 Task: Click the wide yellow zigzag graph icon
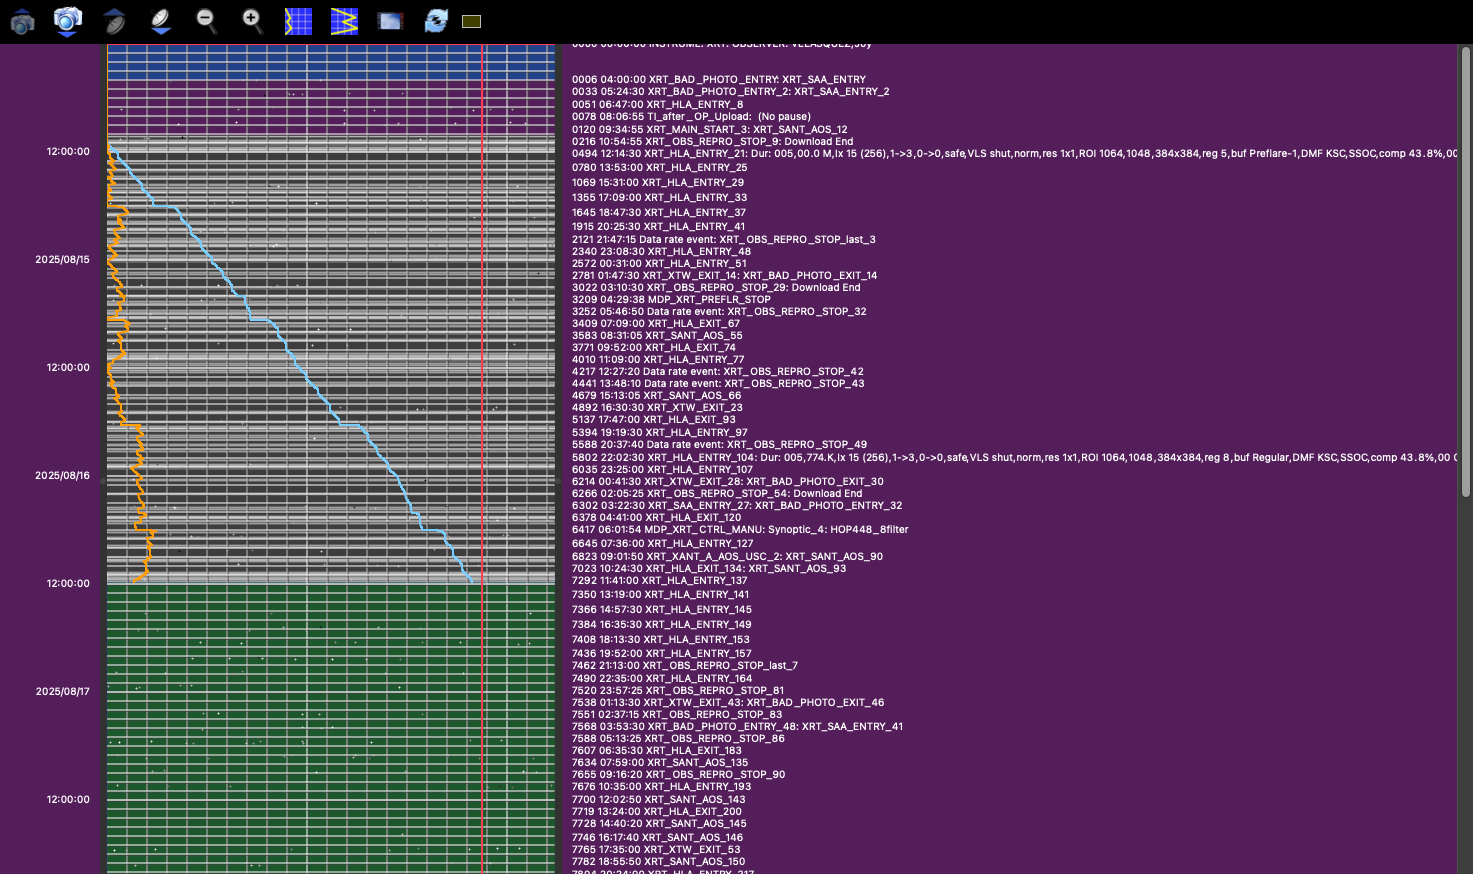tap(344, 21)
